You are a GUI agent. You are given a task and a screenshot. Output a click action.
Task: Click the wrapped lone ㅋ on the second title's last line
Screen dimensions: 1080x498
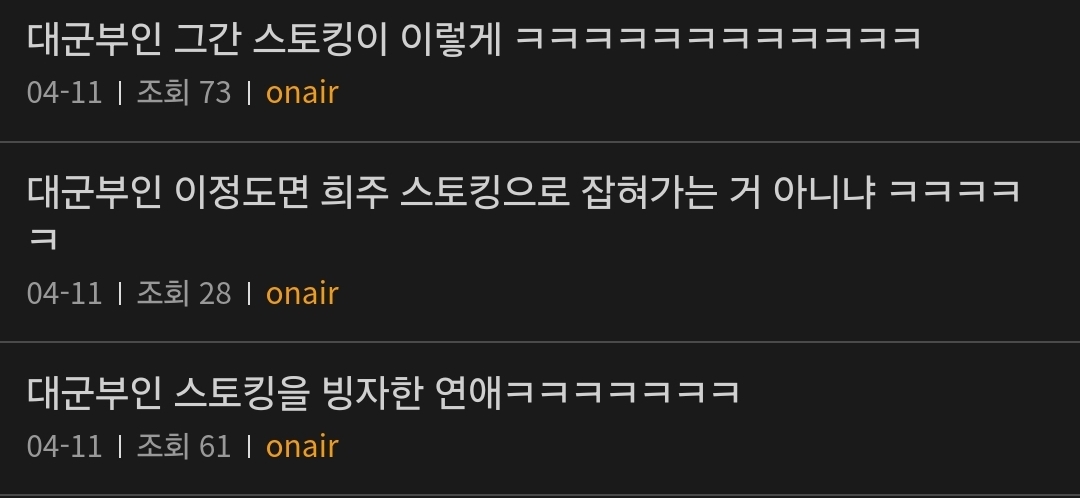tap(43, 239)
